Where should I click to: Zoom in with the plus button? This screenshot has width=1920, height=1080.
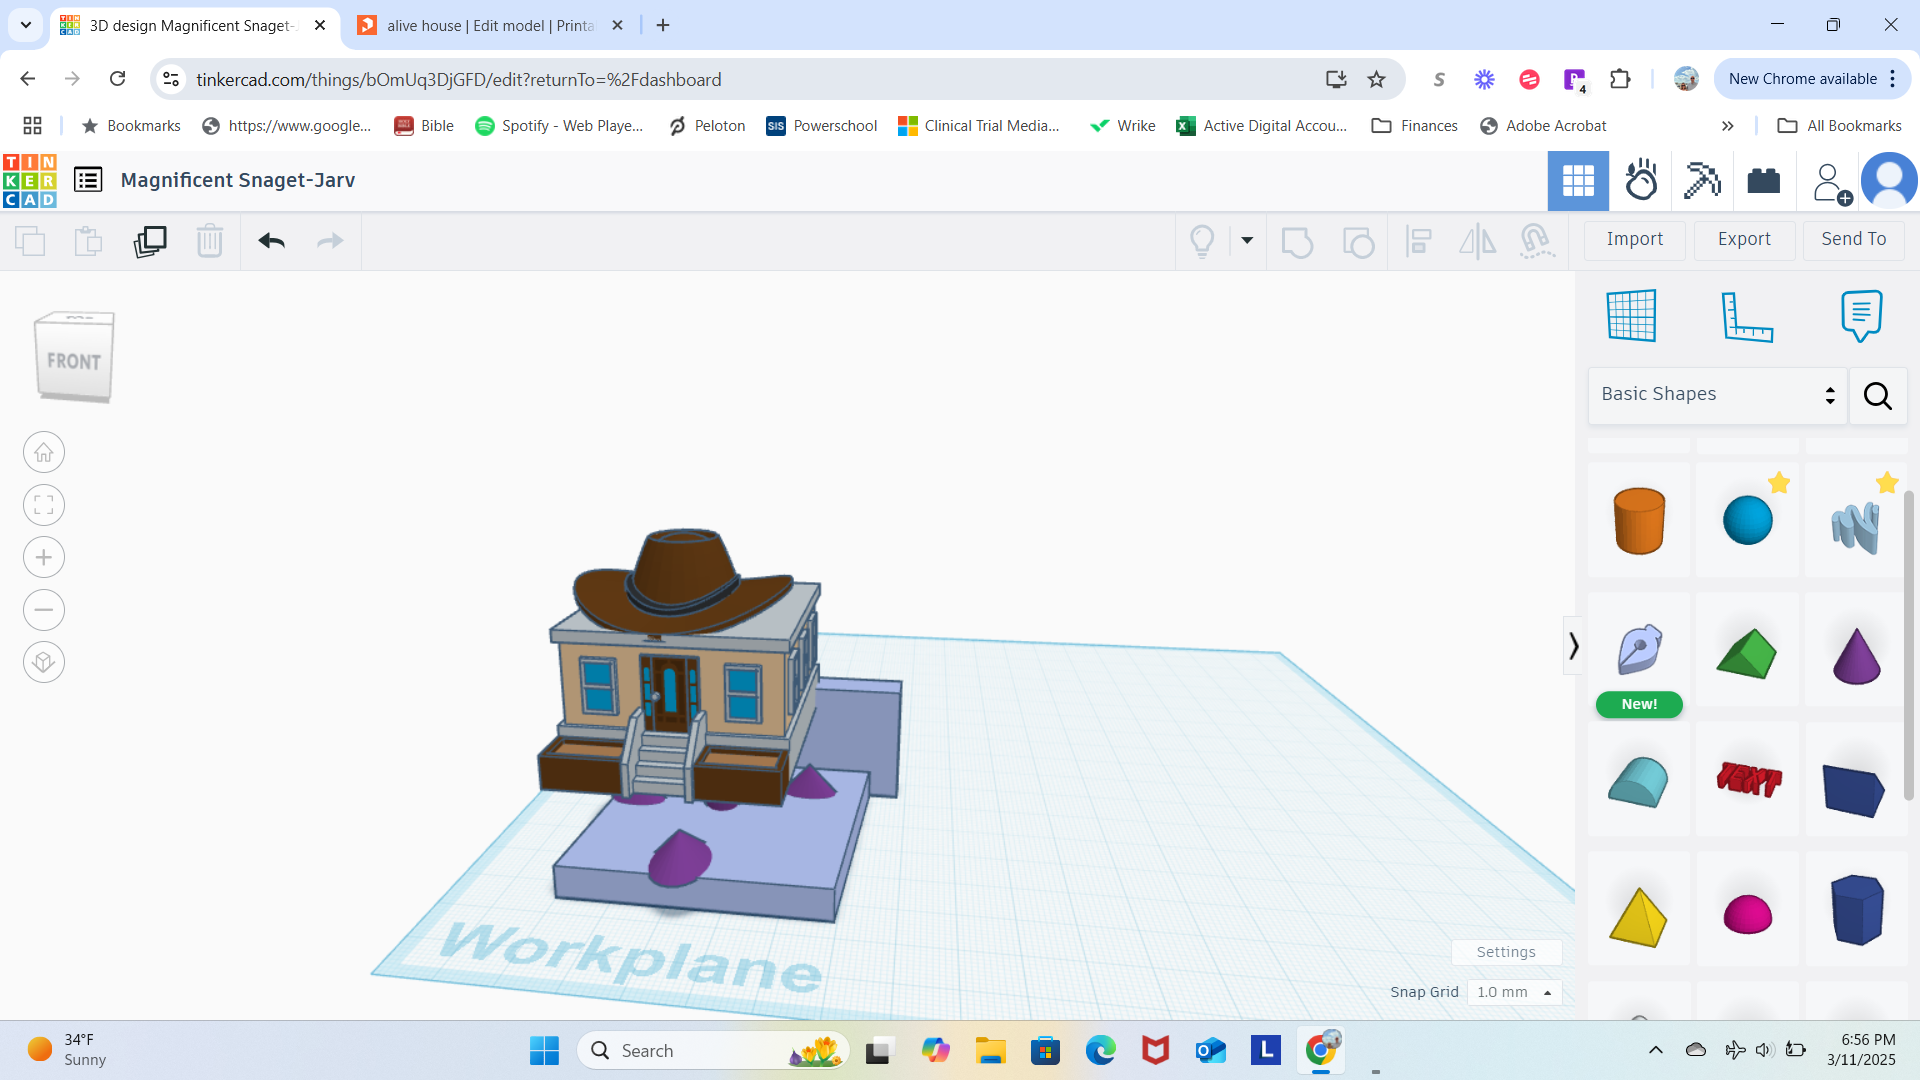pyautogui.click(x=44, y=558)
